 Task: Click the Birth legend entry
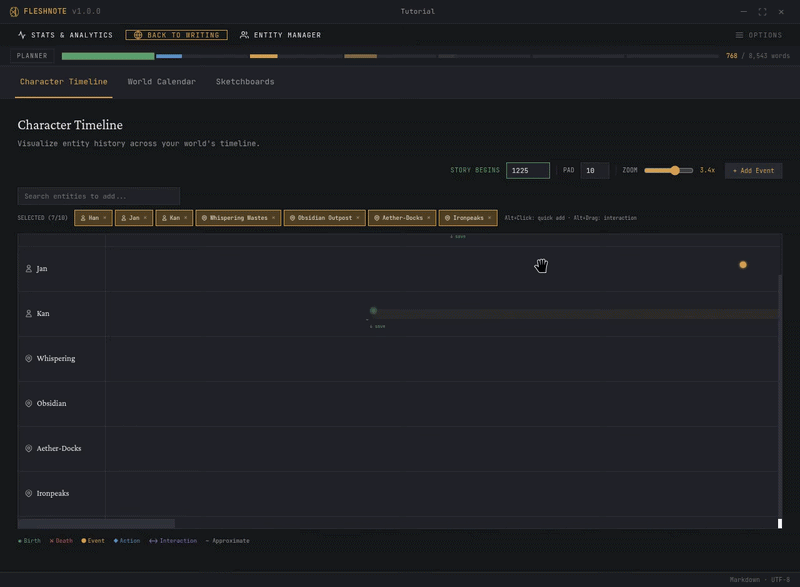pos(29,541)
